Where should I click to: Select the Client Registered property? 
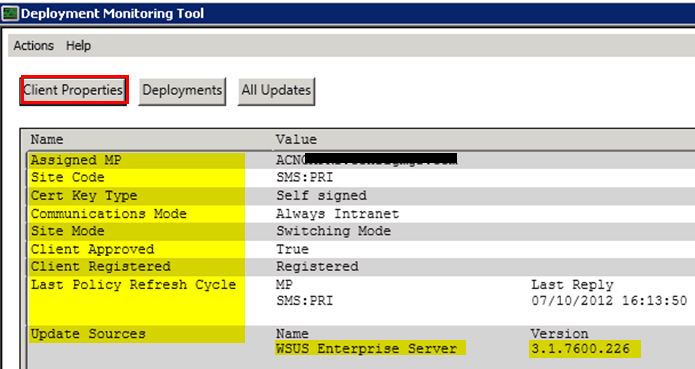pos(101,266)
